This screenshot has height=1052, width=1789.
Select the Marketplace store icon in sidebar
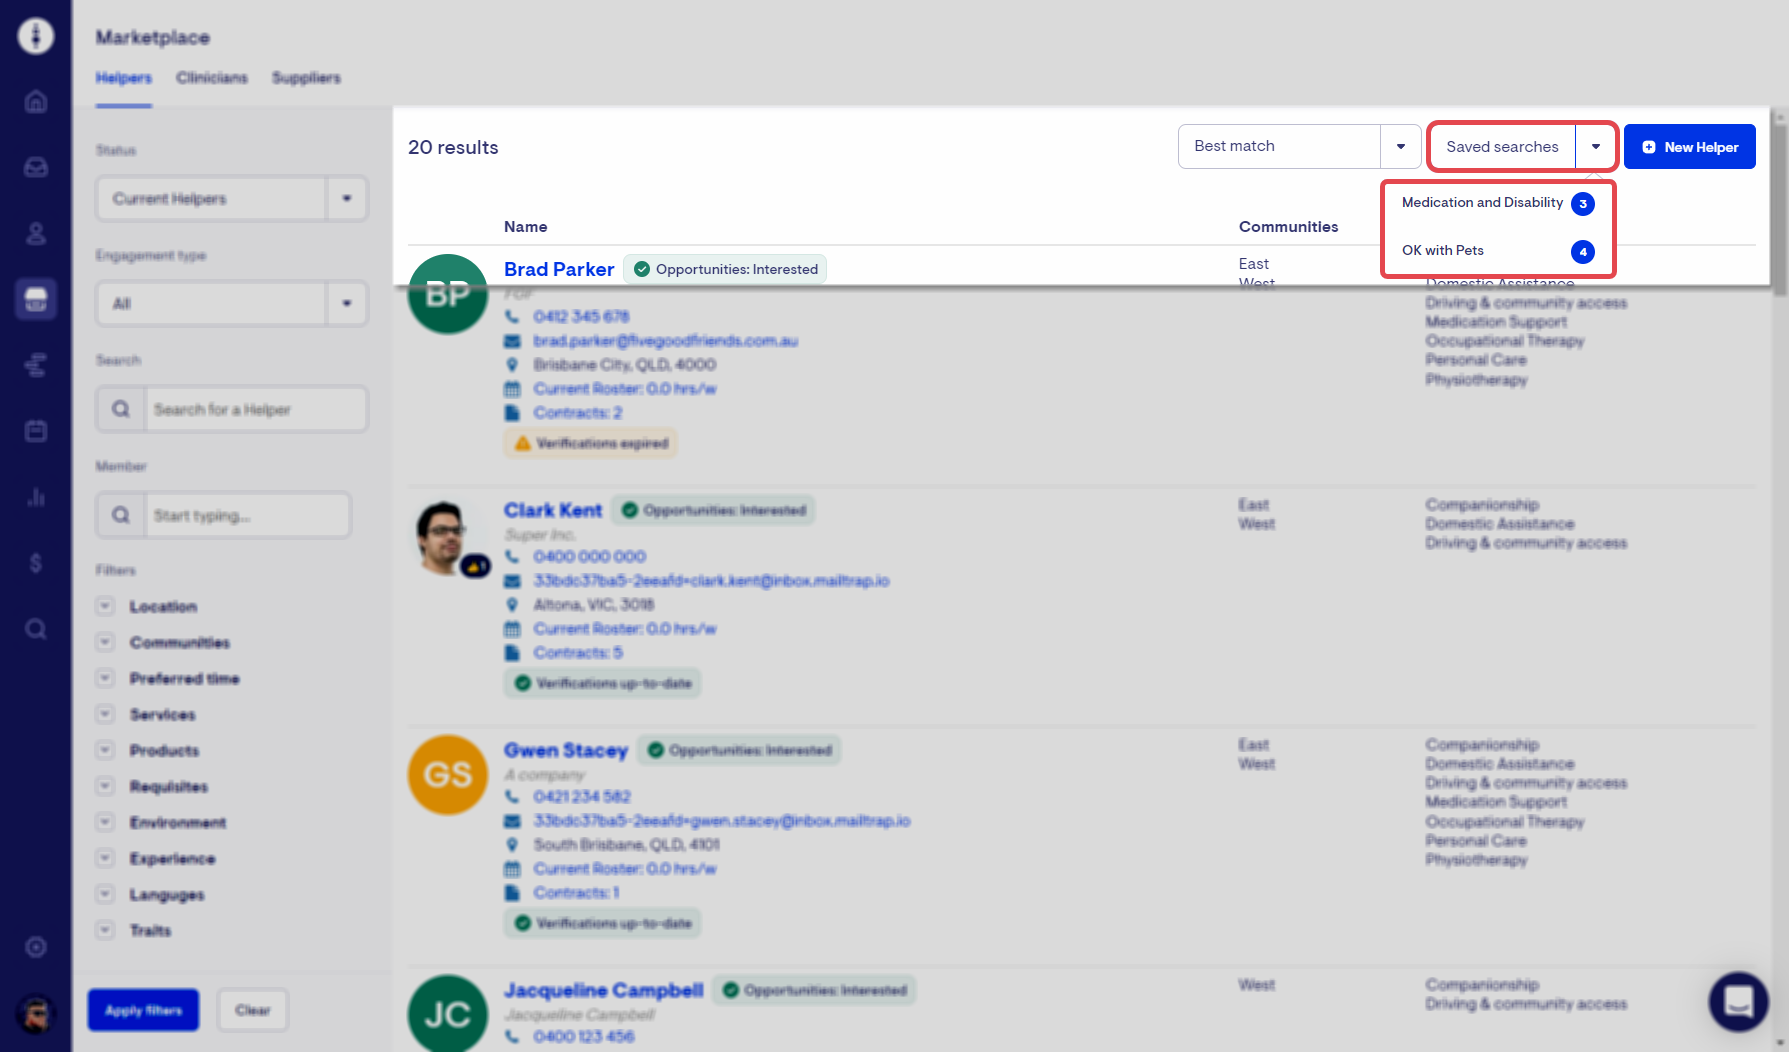(36, 299)
